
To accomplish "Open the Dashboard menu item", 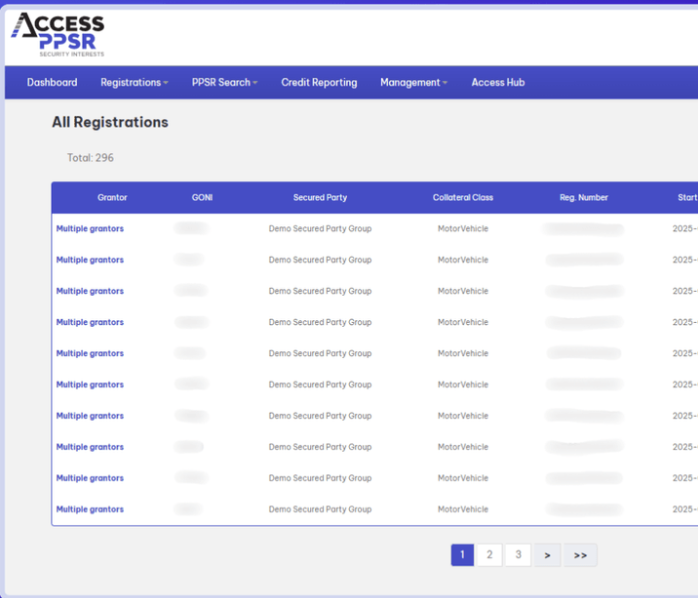I will click(x=52, y=82).
